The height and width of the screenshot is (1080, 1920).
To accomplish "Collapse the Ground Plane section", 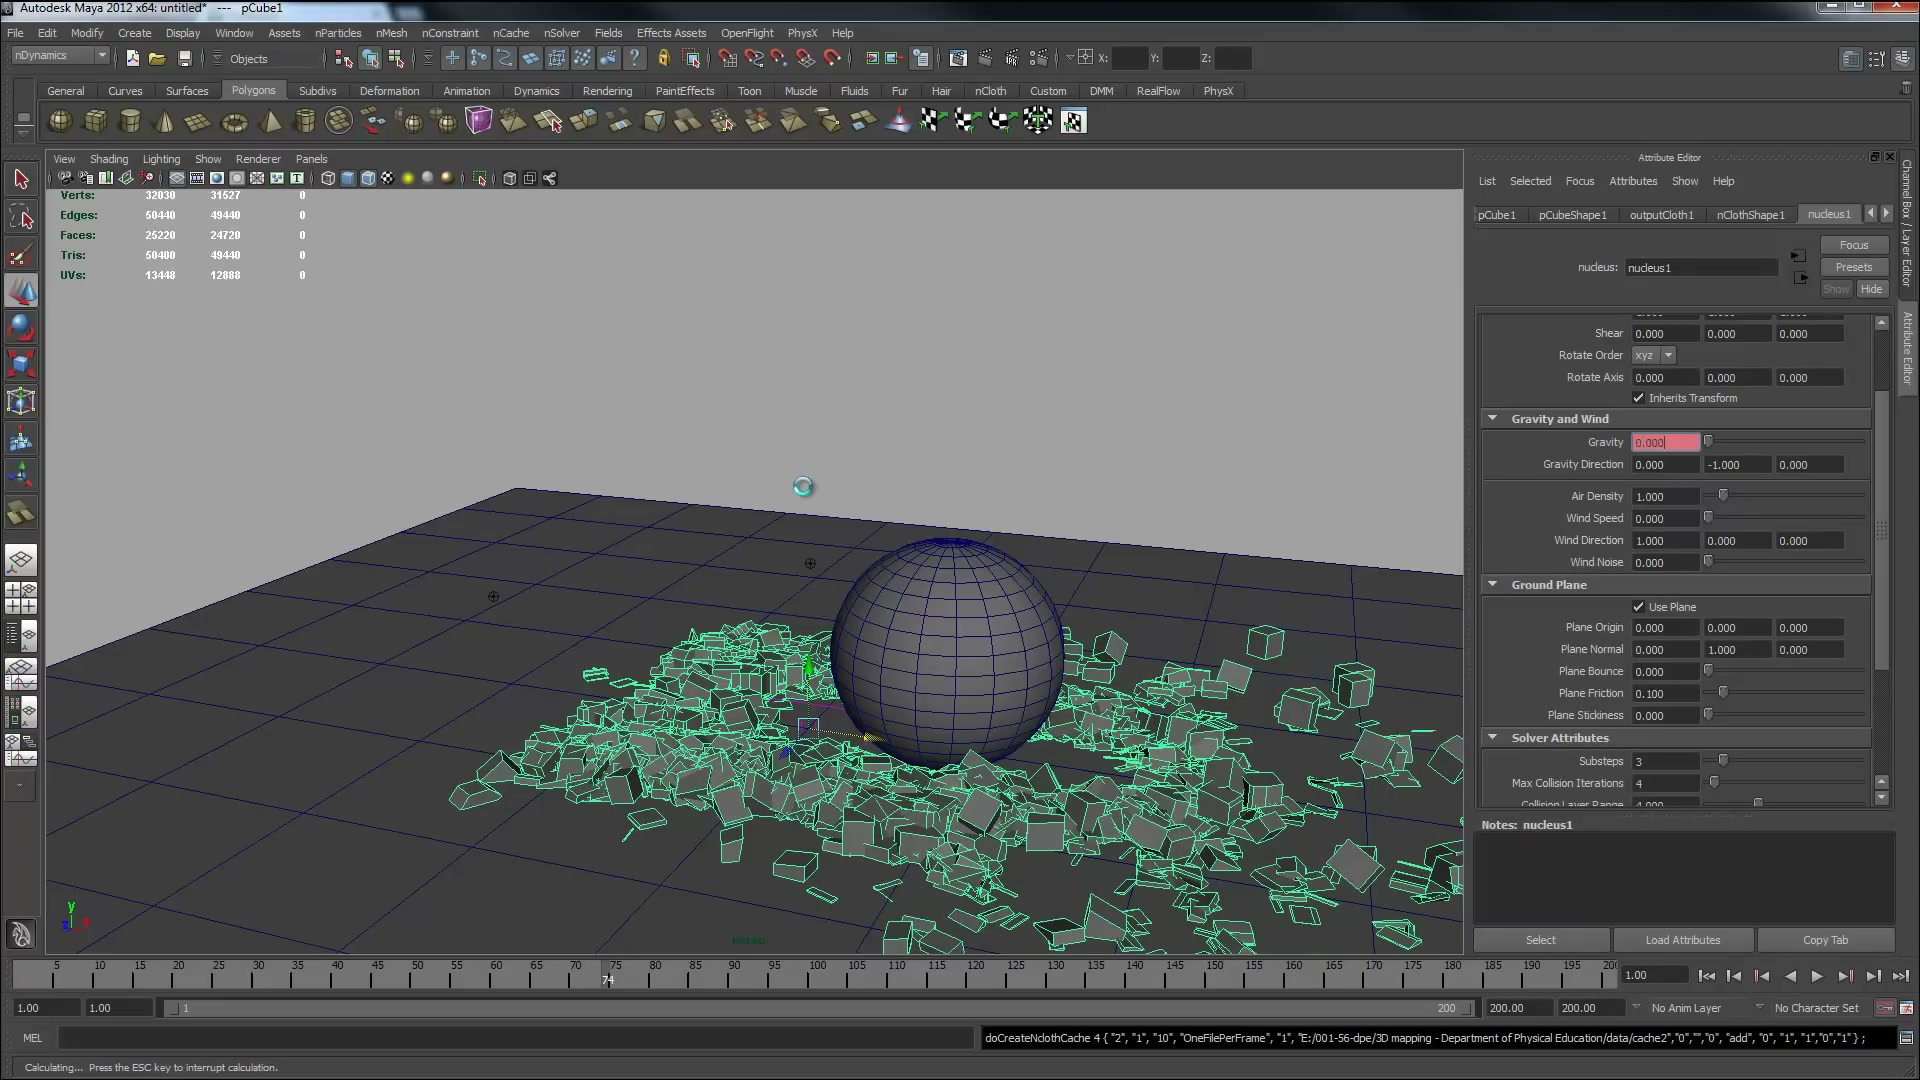I will point(1493,585).
